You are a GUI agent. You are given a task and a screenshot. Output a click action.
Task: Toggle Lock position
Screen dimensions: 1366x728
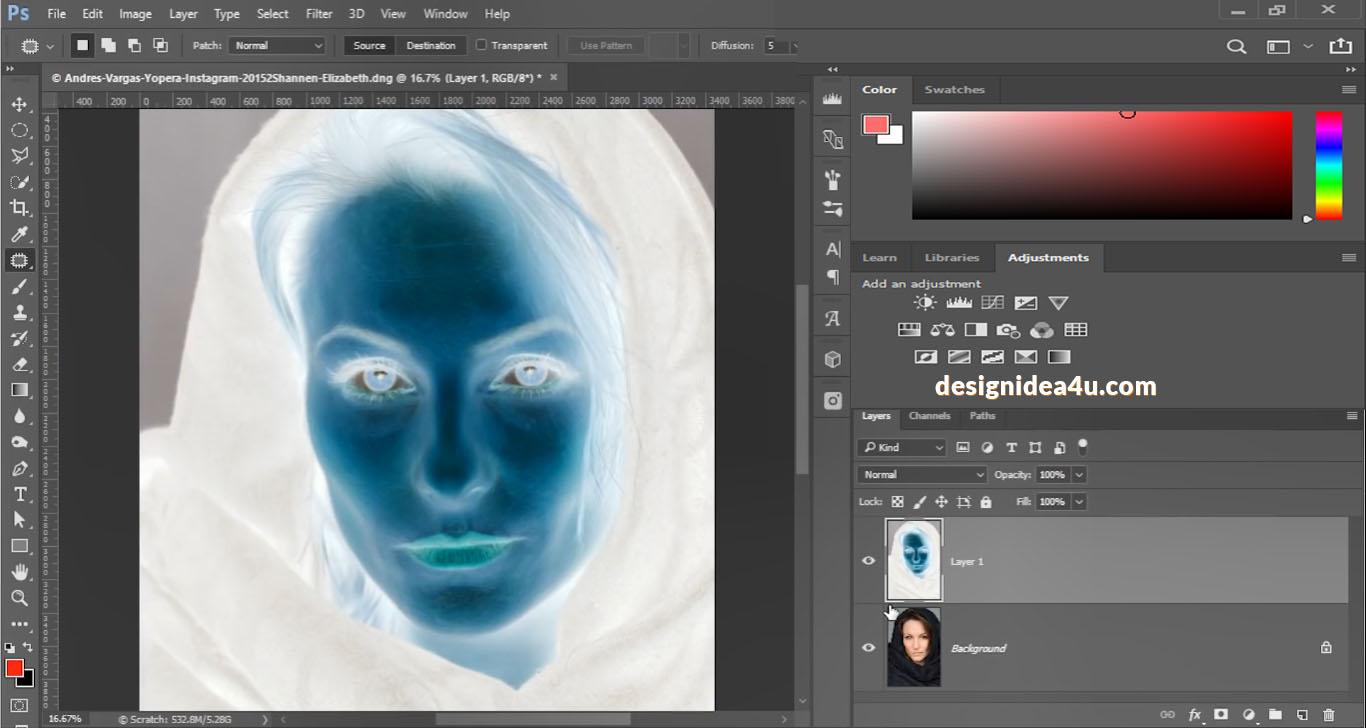click(x=941, y=502)
